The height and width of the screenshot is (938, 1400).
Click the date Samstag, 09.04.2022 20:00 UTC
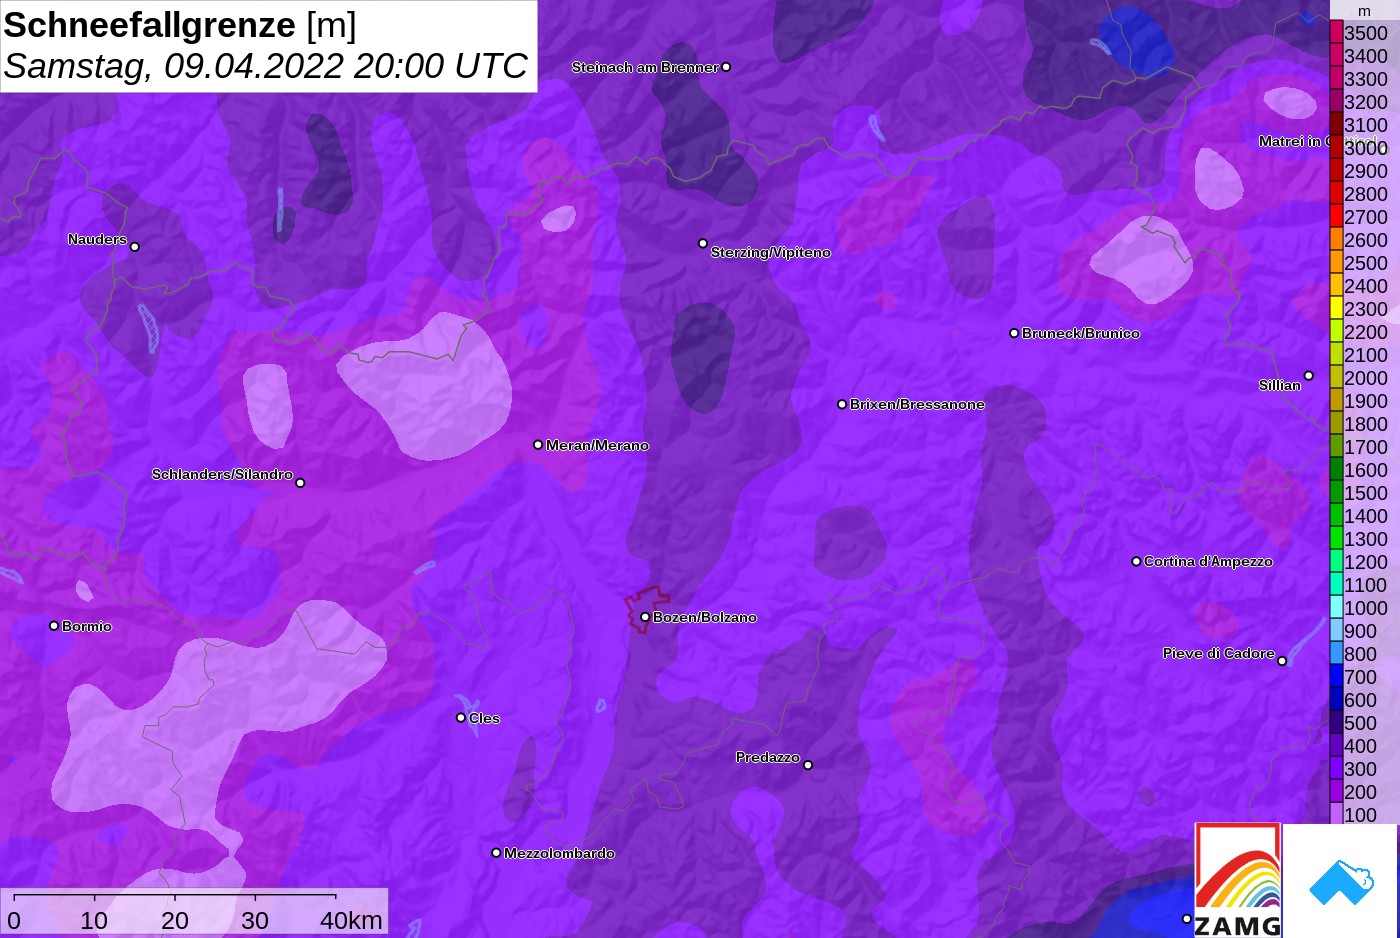point(266,66)
